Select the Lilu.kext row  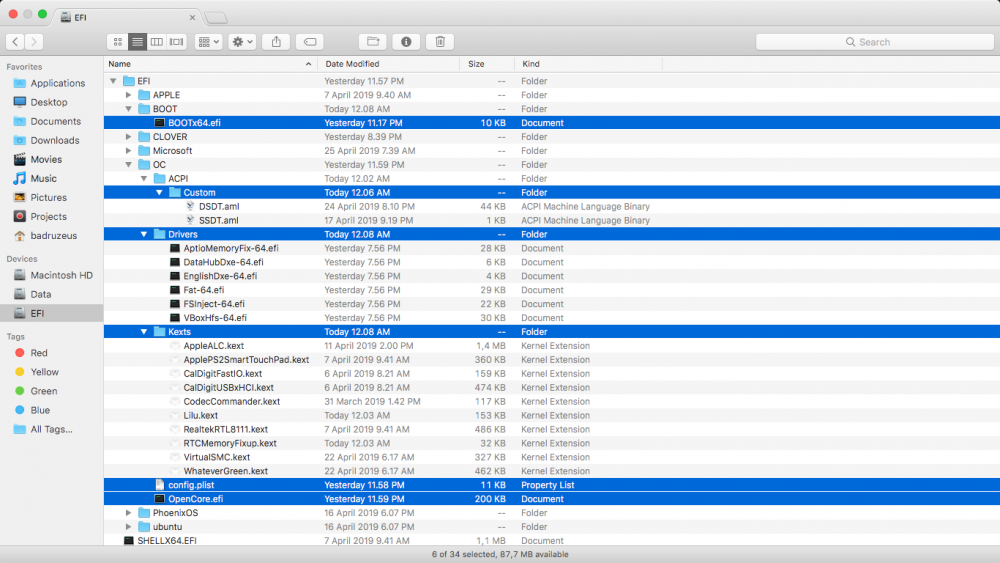click(x=552, y=416)
